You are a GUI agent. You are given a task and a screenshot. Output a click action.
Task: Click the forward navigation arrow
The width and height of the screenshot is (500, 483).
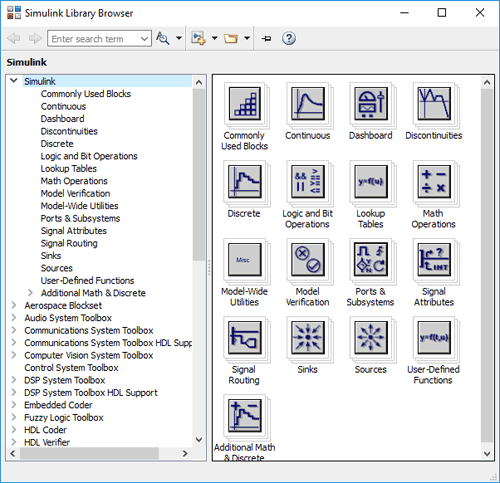[x=35, y=38]
